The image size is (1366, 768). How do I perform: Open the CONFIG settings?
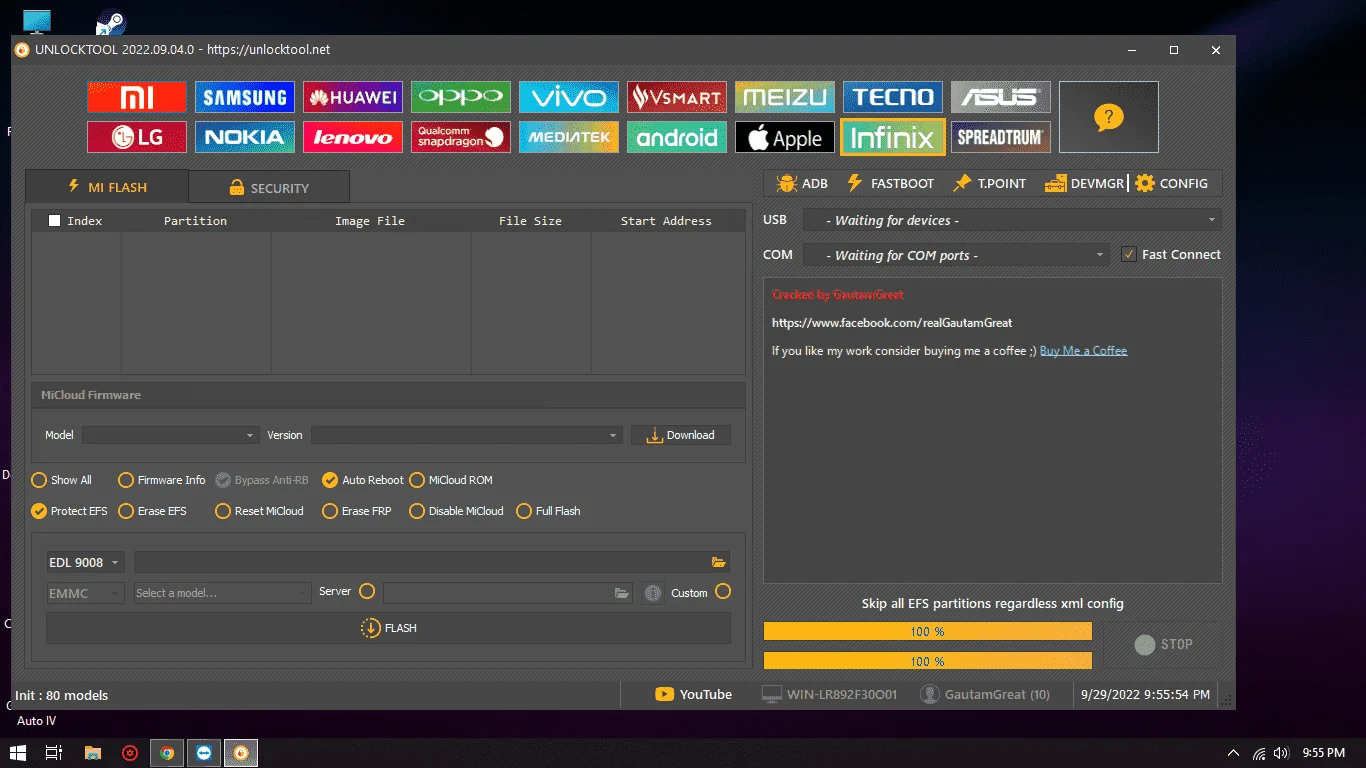pyautogui.click(x=1172, y=183)
